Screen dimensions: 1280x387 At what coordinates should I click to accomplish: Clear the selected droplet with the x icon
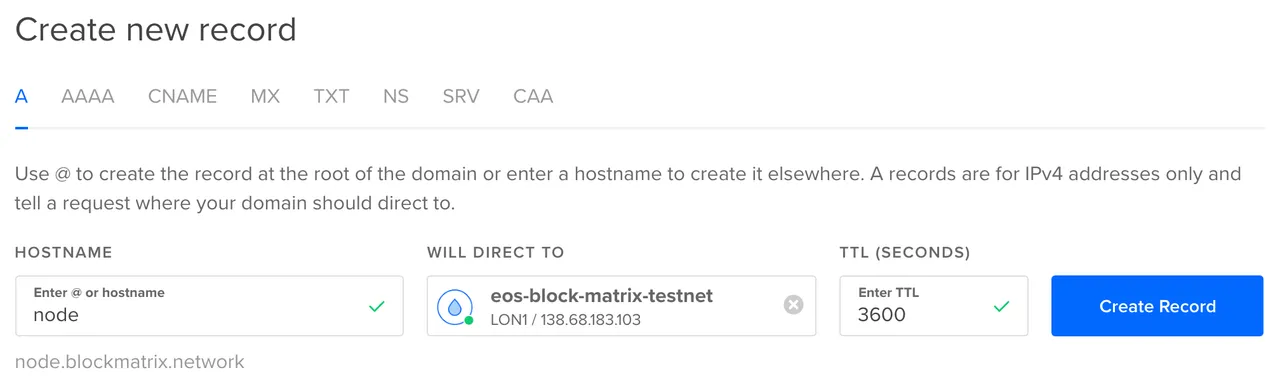click(793, 305)
